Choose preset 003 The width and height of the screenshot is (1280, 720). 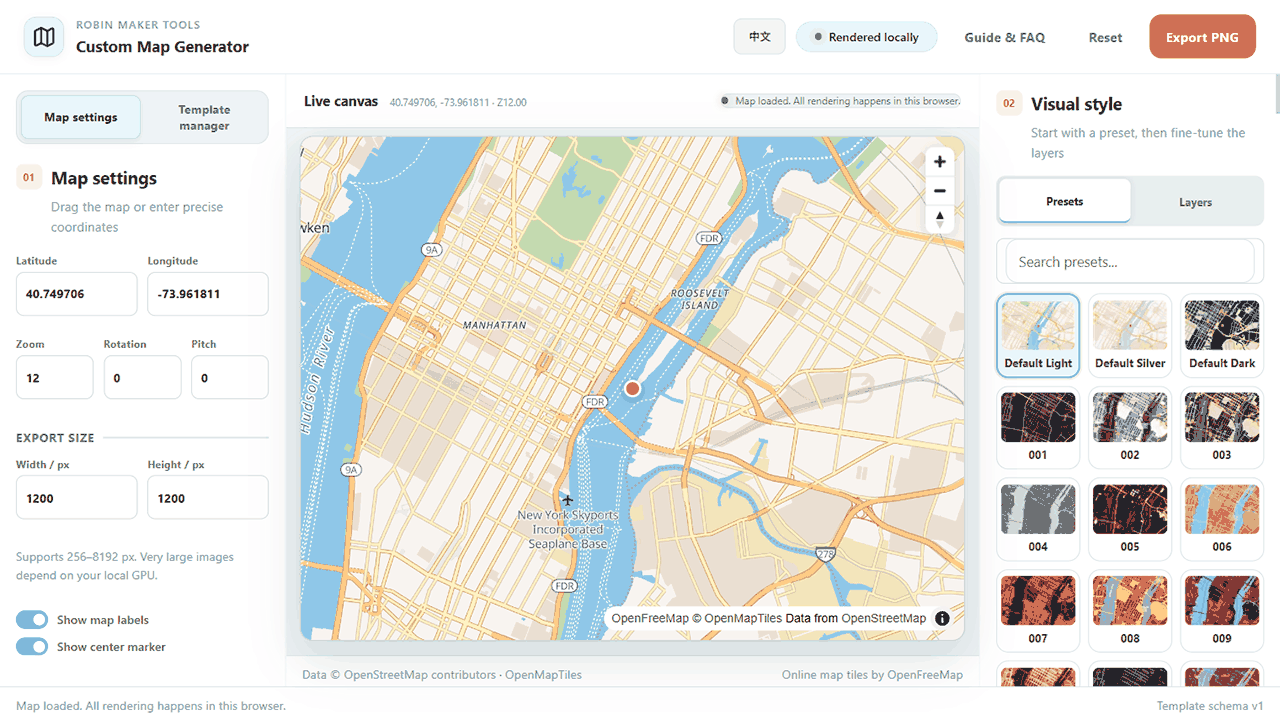tap(1222, 427)
